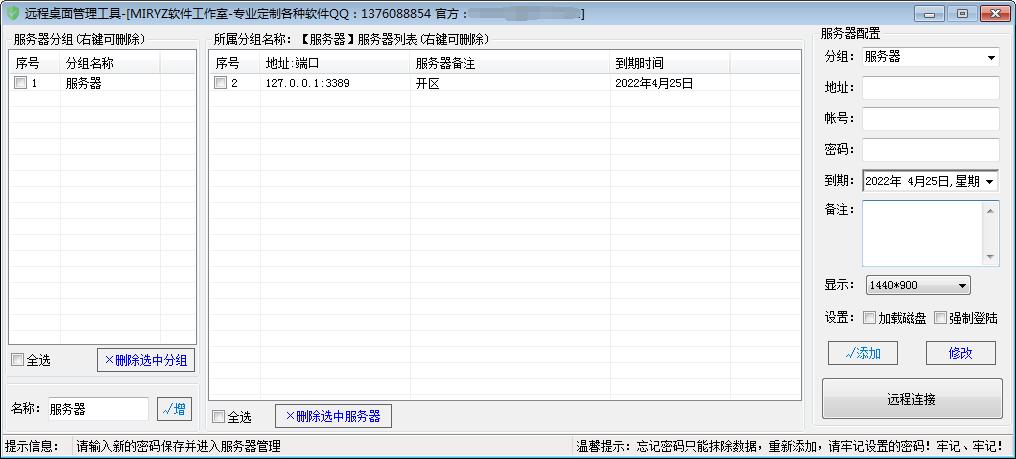
Task: Close the 远程桌面管理工具 window
Action: pos(996,14)
